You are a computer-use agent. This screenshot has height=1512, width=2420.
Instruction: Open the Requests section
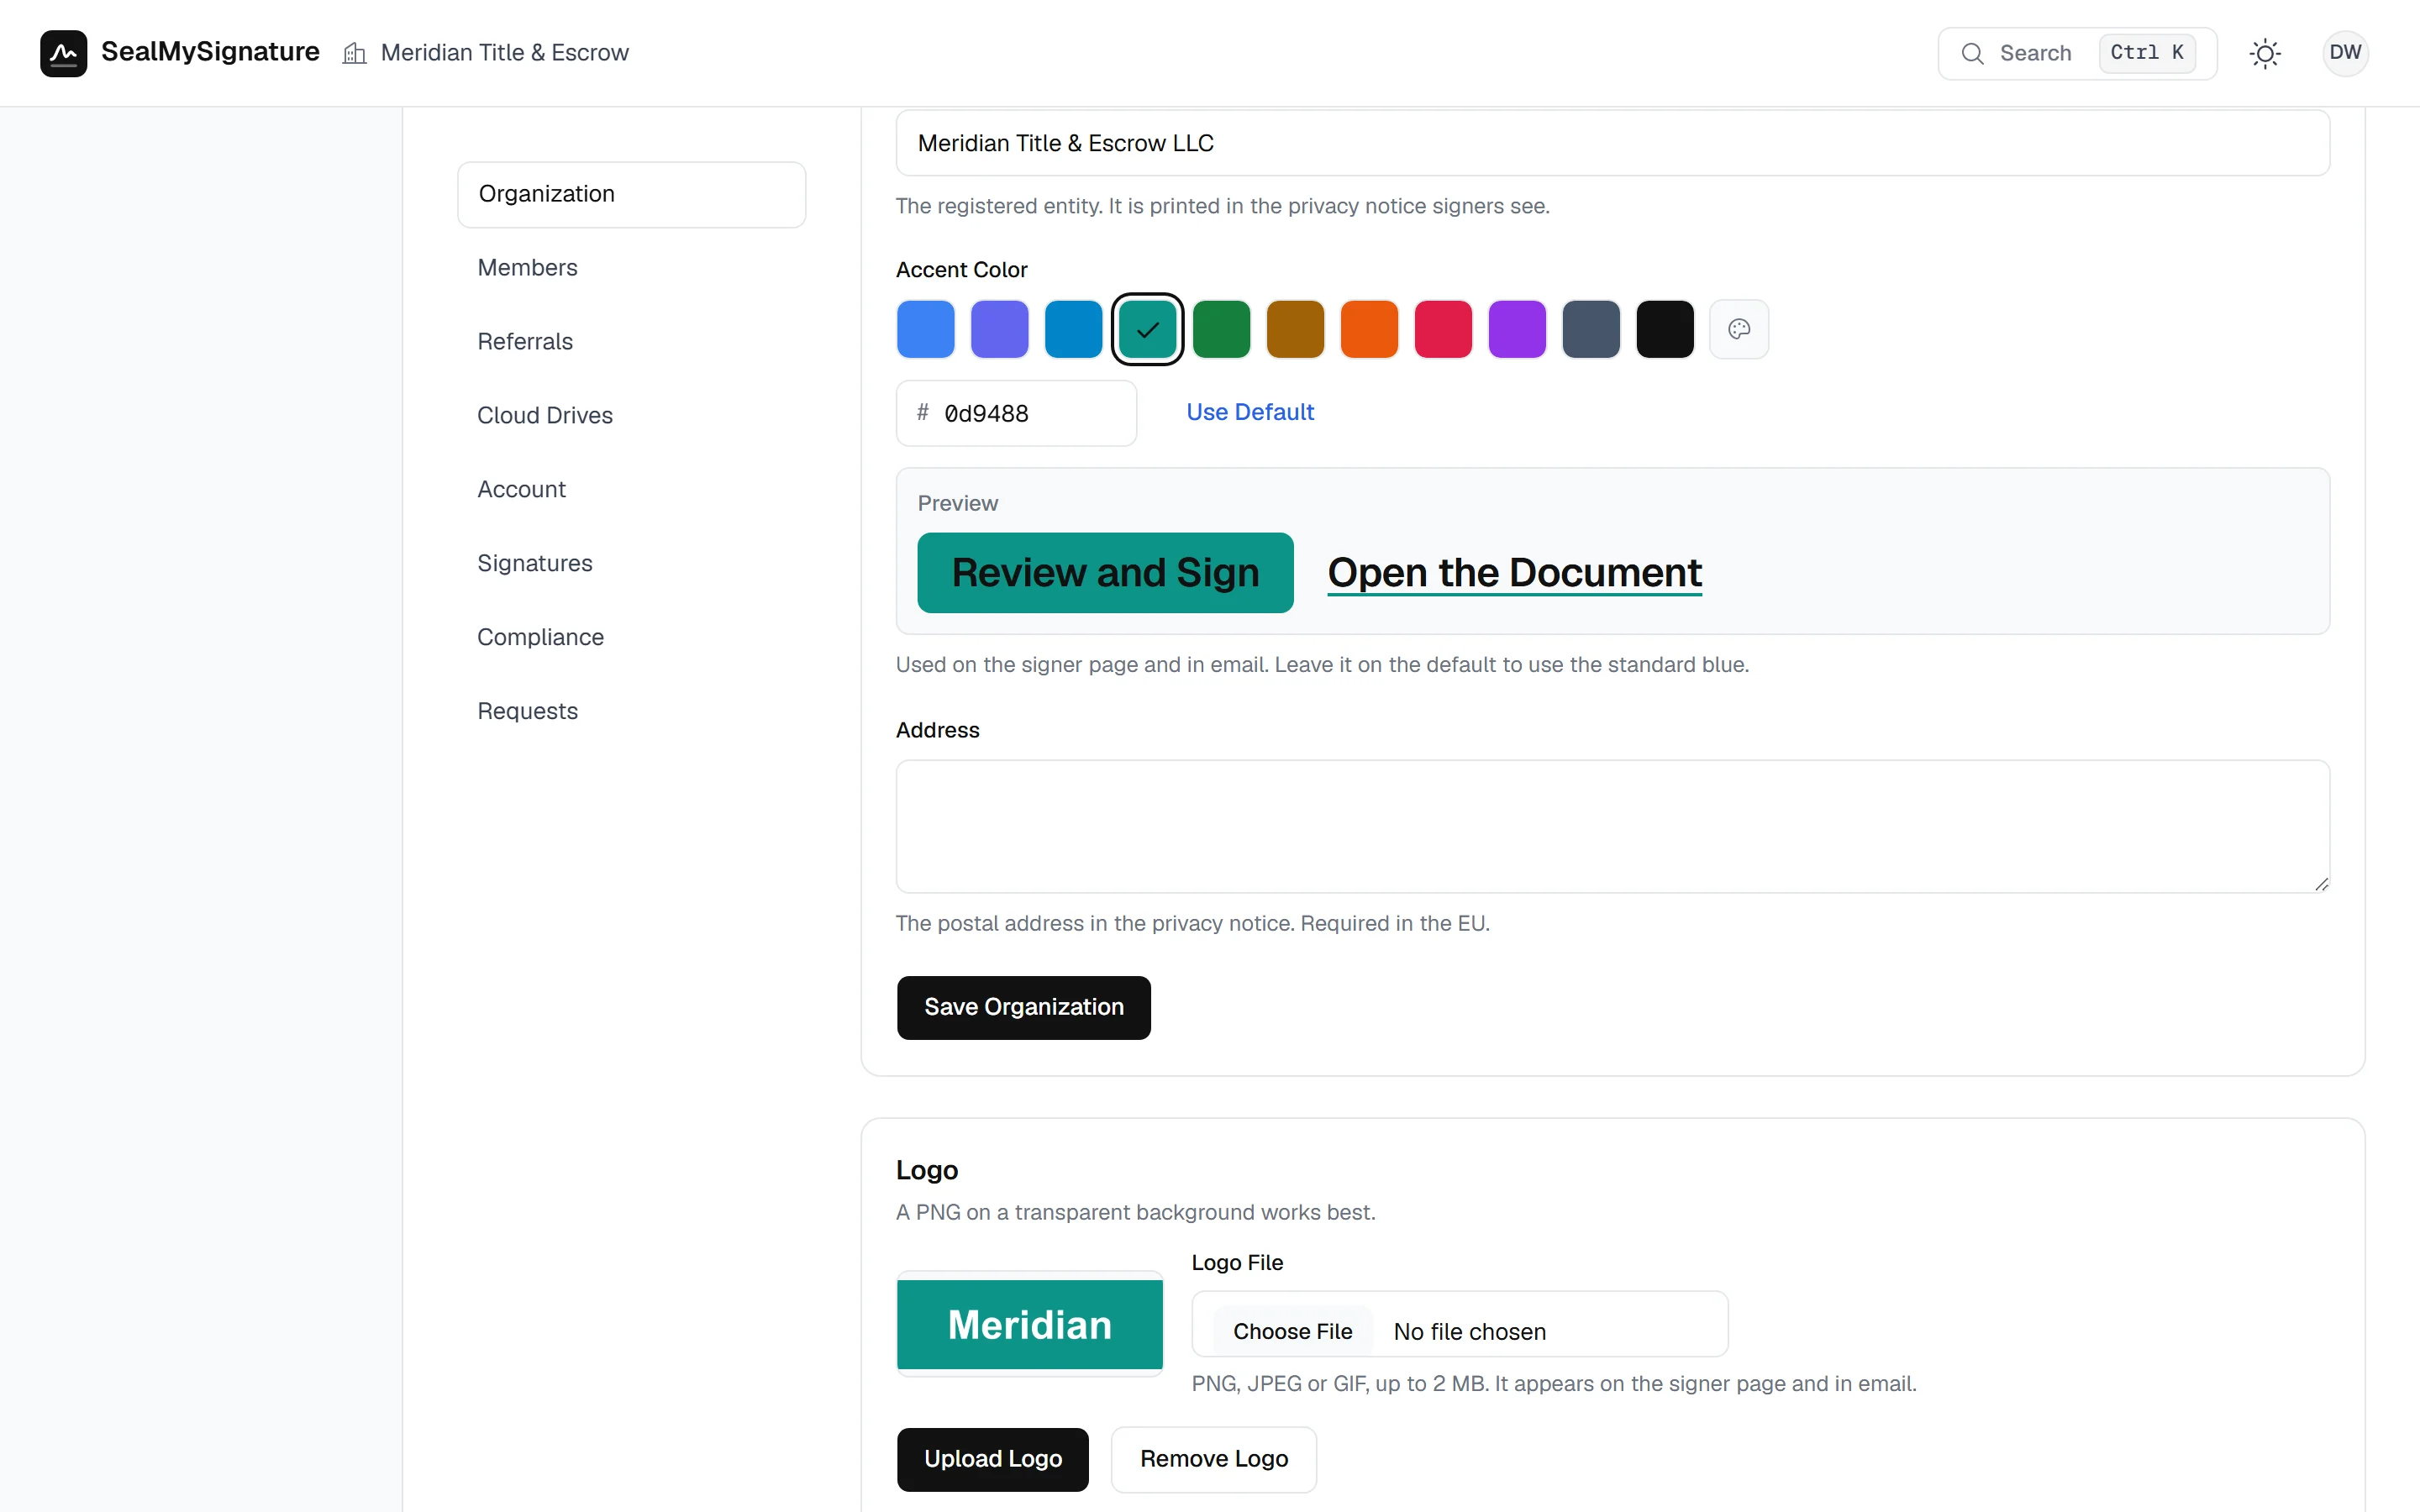(632, 712)
